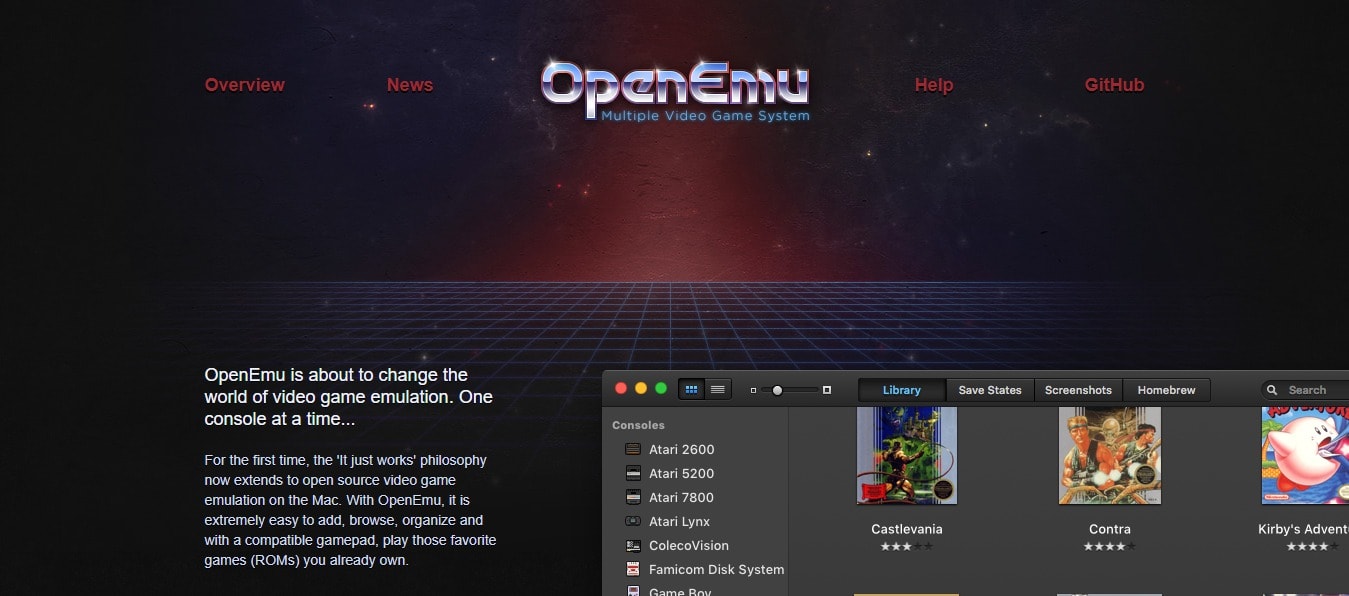
Task: Select the Kirby's Adventure cover art
Action: (x=1305, y=456)
